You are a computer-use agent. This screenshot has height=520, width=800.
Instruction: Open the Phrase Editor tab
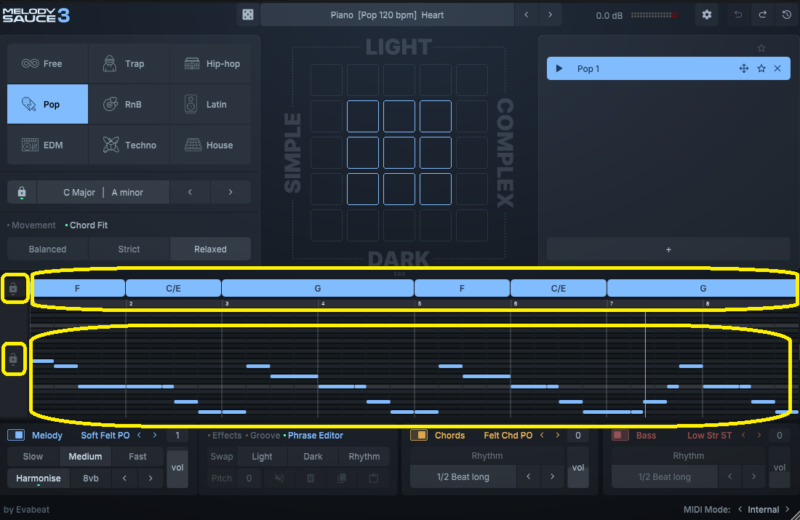pyautogui.click(x=315, y=435)
